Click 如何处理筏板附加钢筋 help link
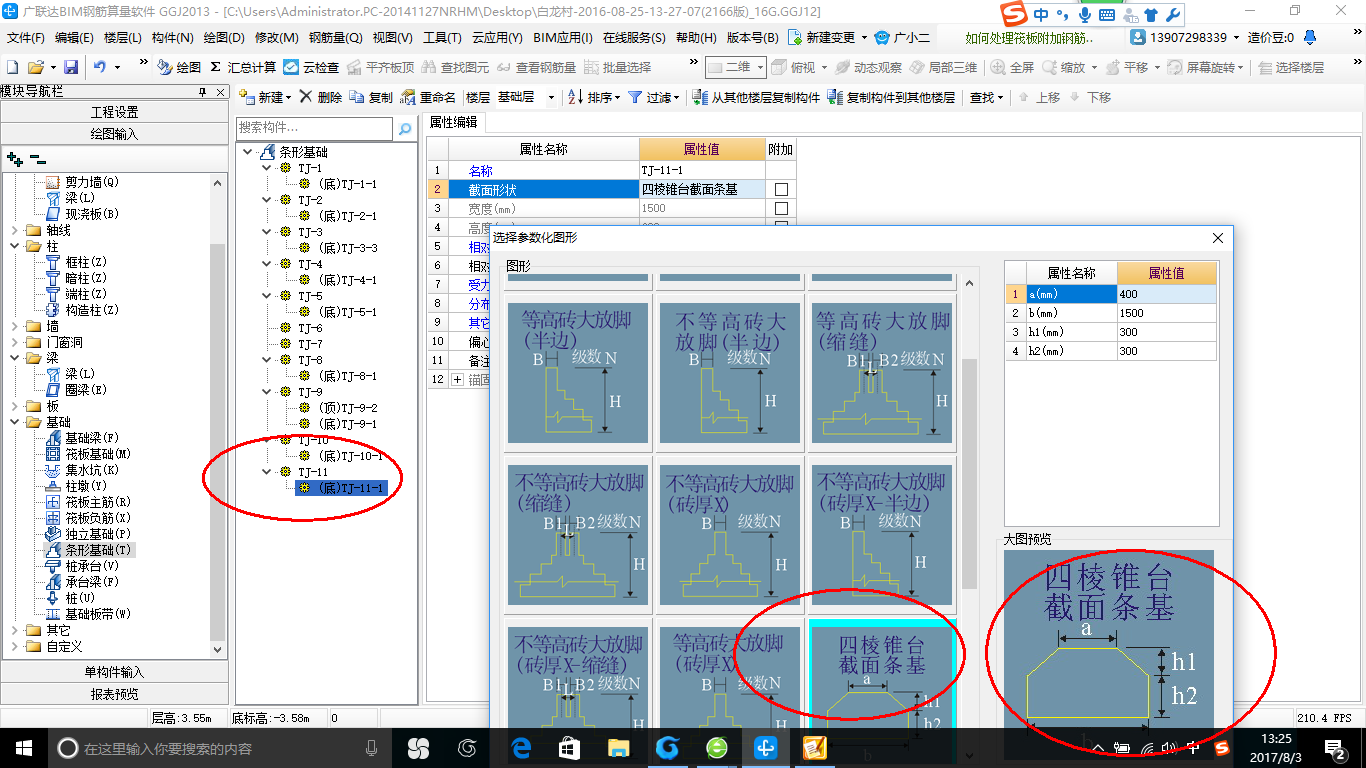Image resolution: width=1366 pixels, height=768 pixels. click(x=1030, y=37)
